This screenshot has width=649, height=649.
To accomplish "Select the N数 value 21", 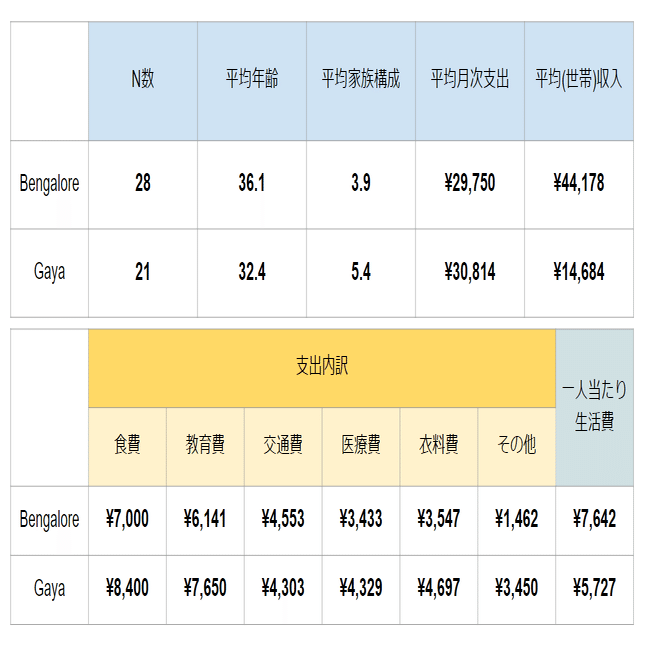I will click(x=143, y=272).
